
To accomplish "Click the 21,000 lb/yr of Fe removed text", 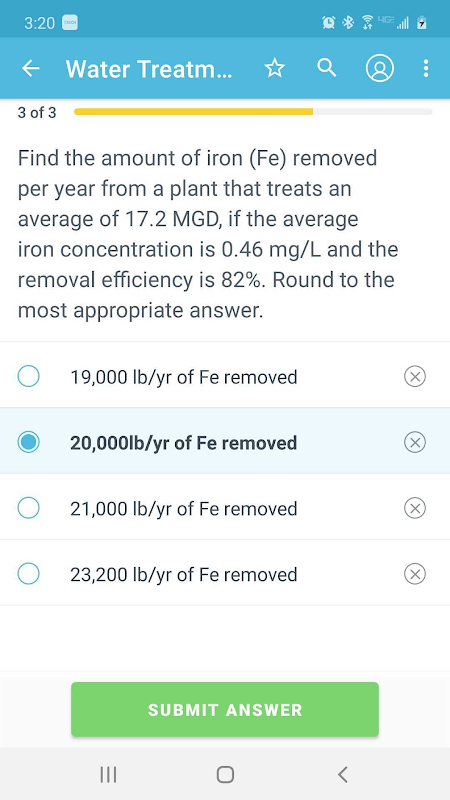I will click(184, 509).
